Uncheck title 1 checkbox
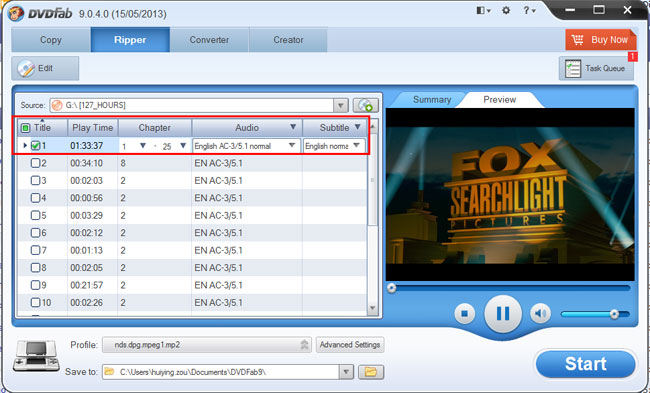This screenshot has width=650, height=393. [36, 146]
